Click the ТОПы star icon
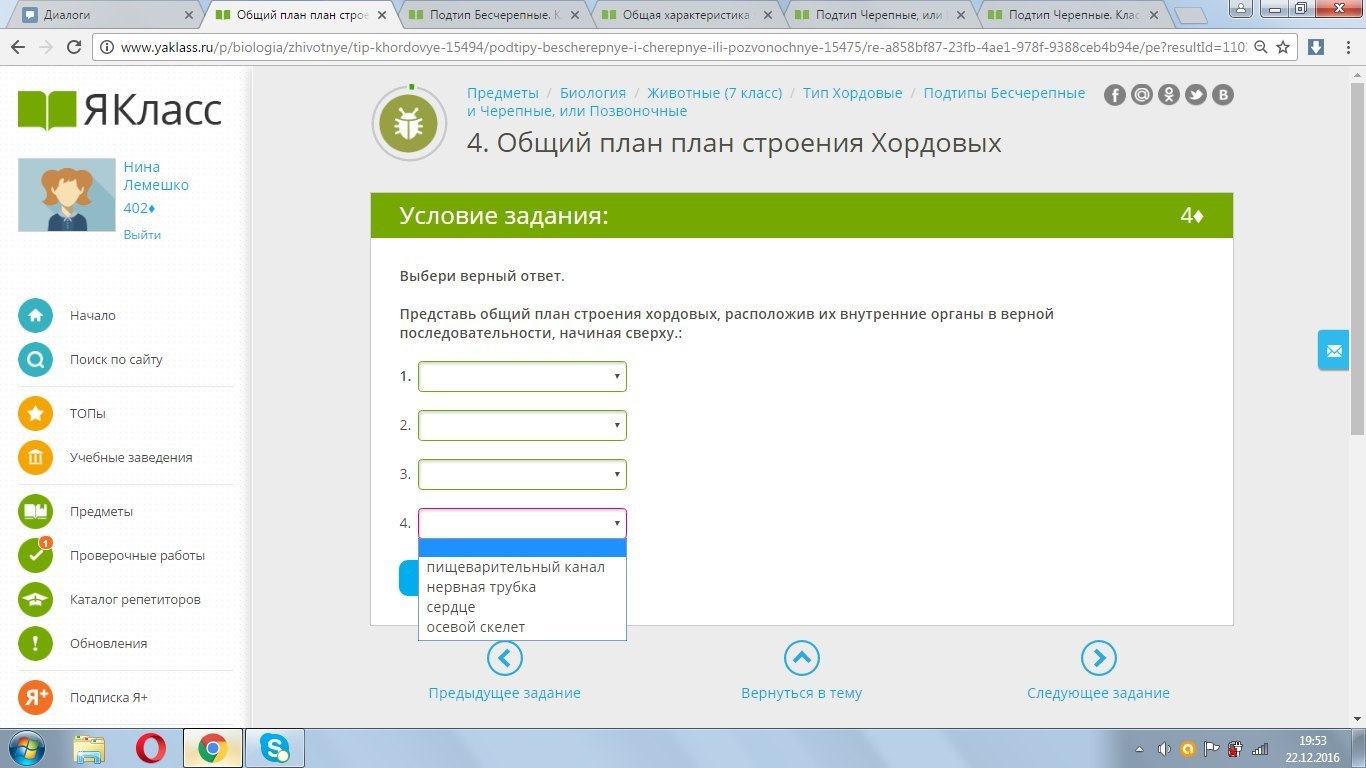Viewport: 1366px width, 768px height. (36, 413)
